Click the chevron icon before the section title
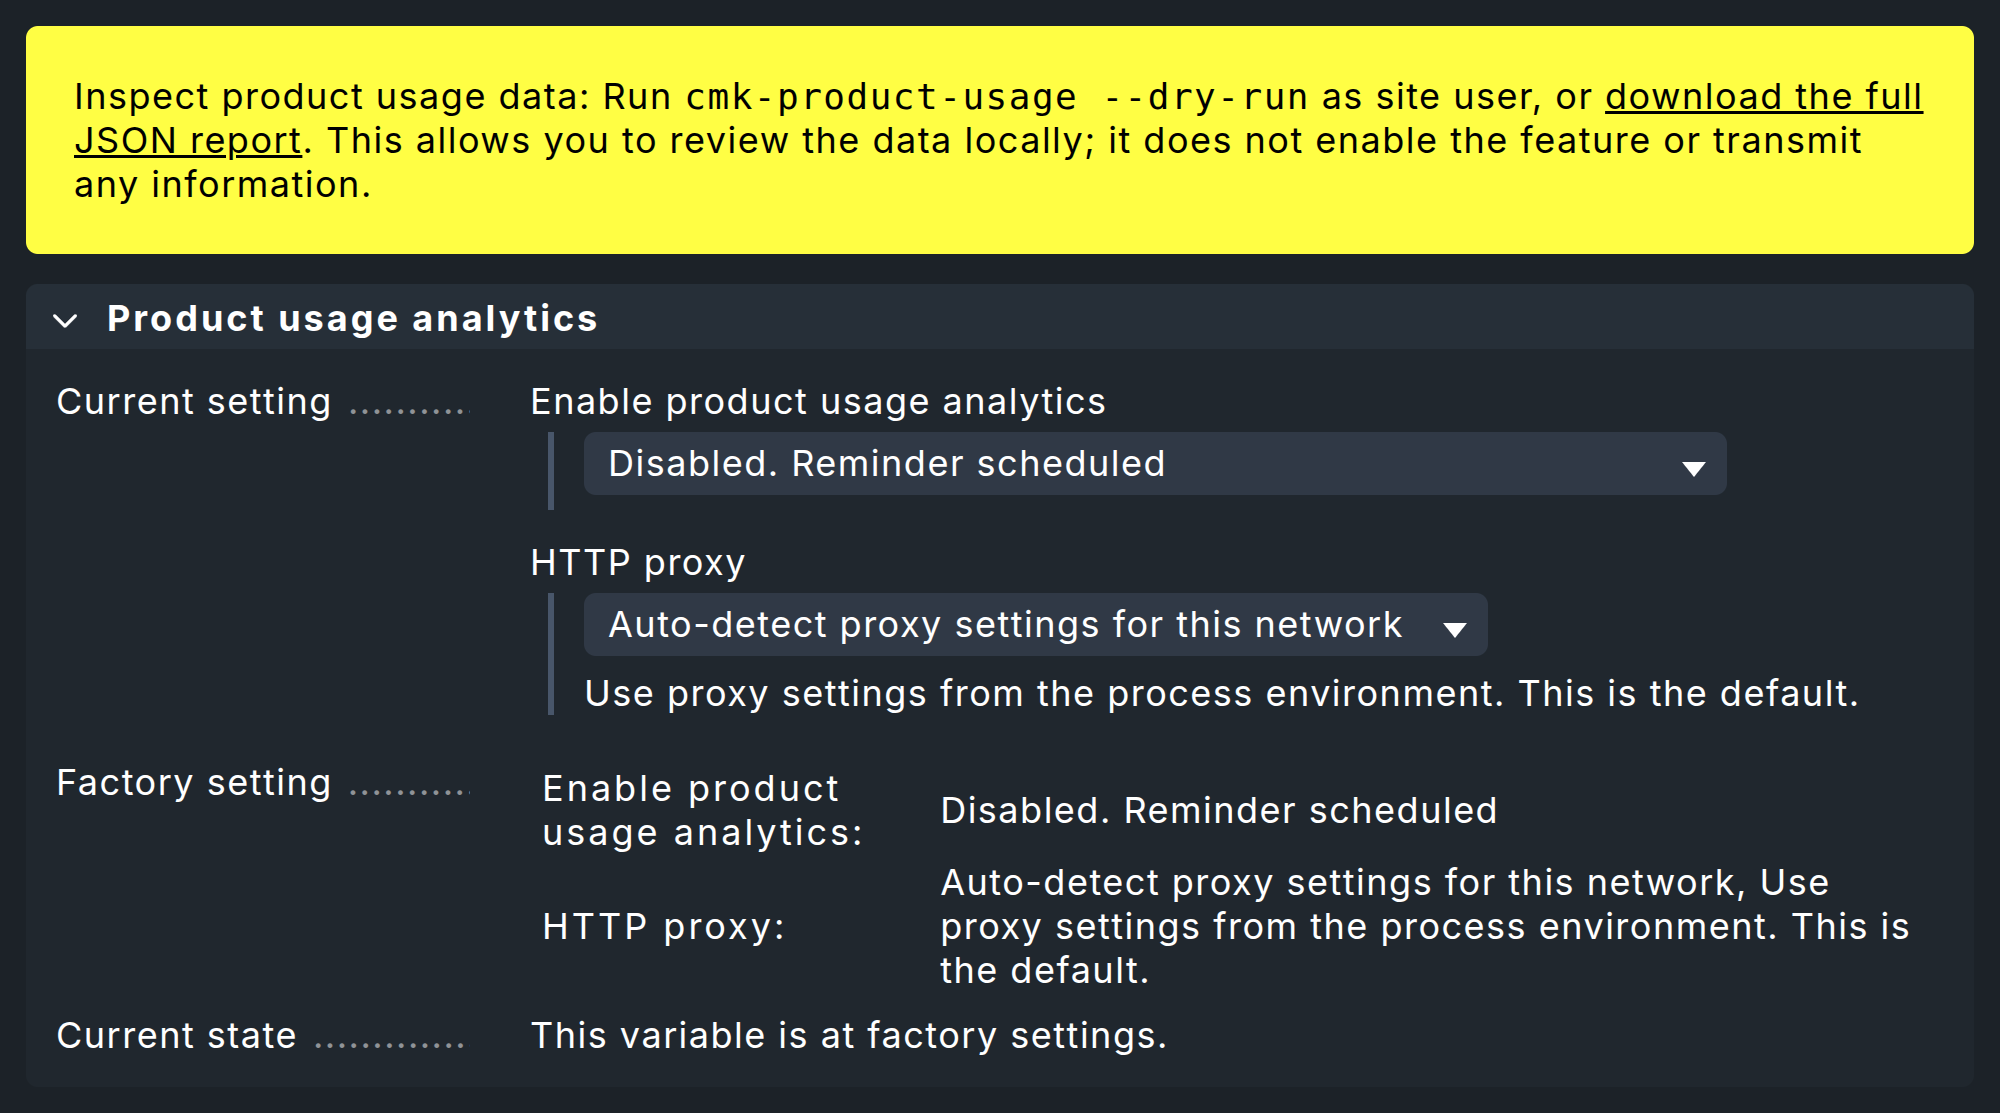The height and width of the screenshot is (1113, 2000). click(x=66, y=322)
